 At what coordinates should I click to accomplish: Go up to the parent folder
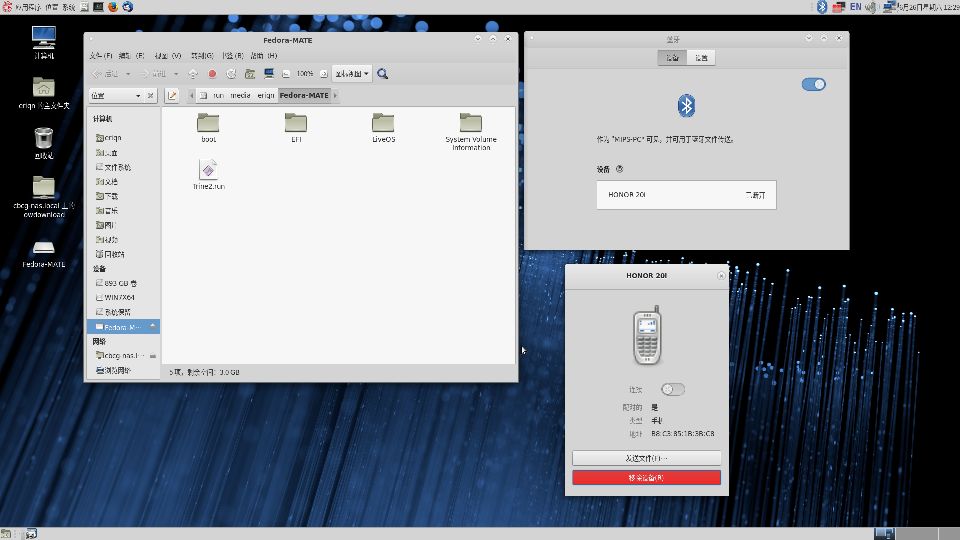click(x=193, y=73)
